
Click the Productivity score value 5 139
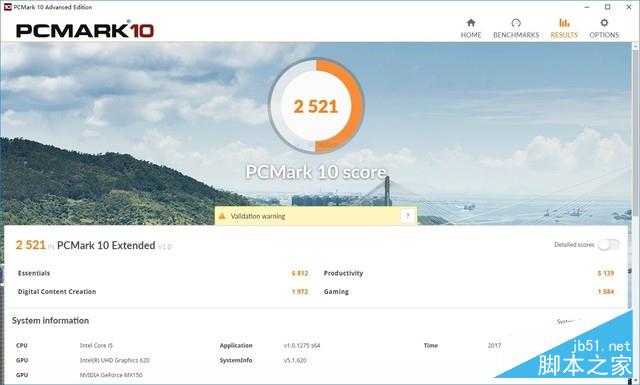606,273
